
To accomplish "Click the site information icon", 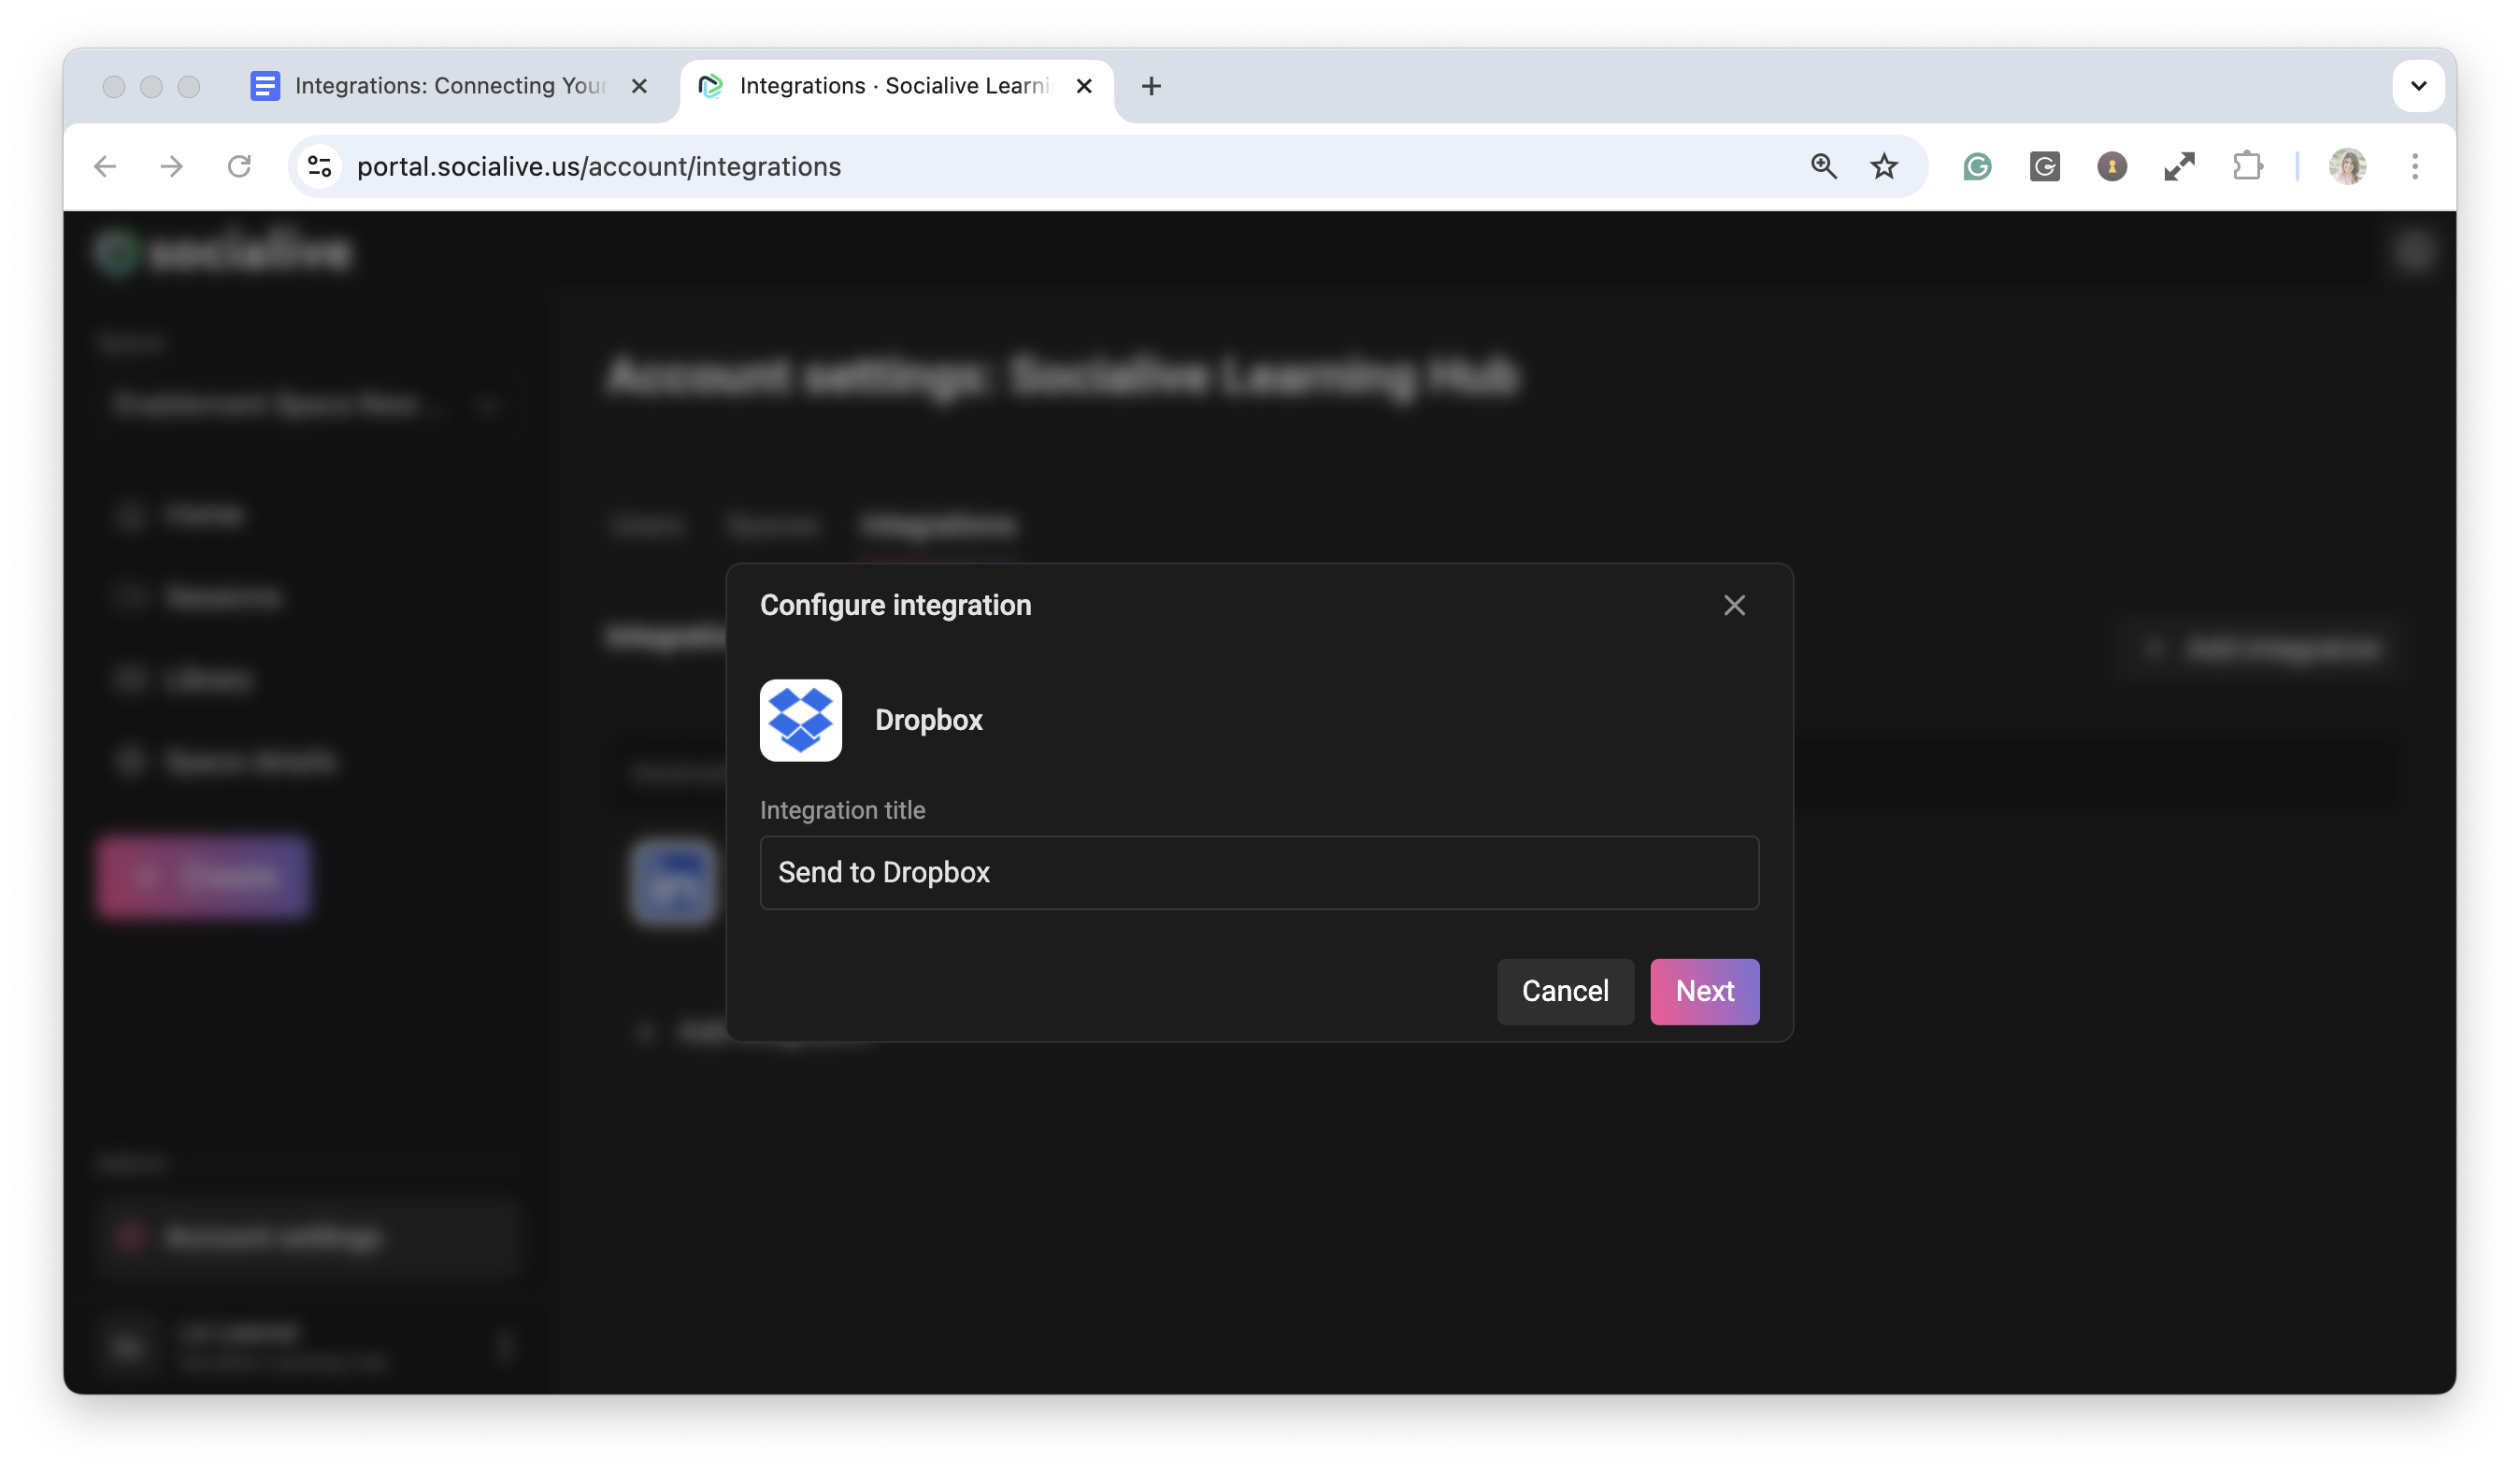I will point(319,166).
